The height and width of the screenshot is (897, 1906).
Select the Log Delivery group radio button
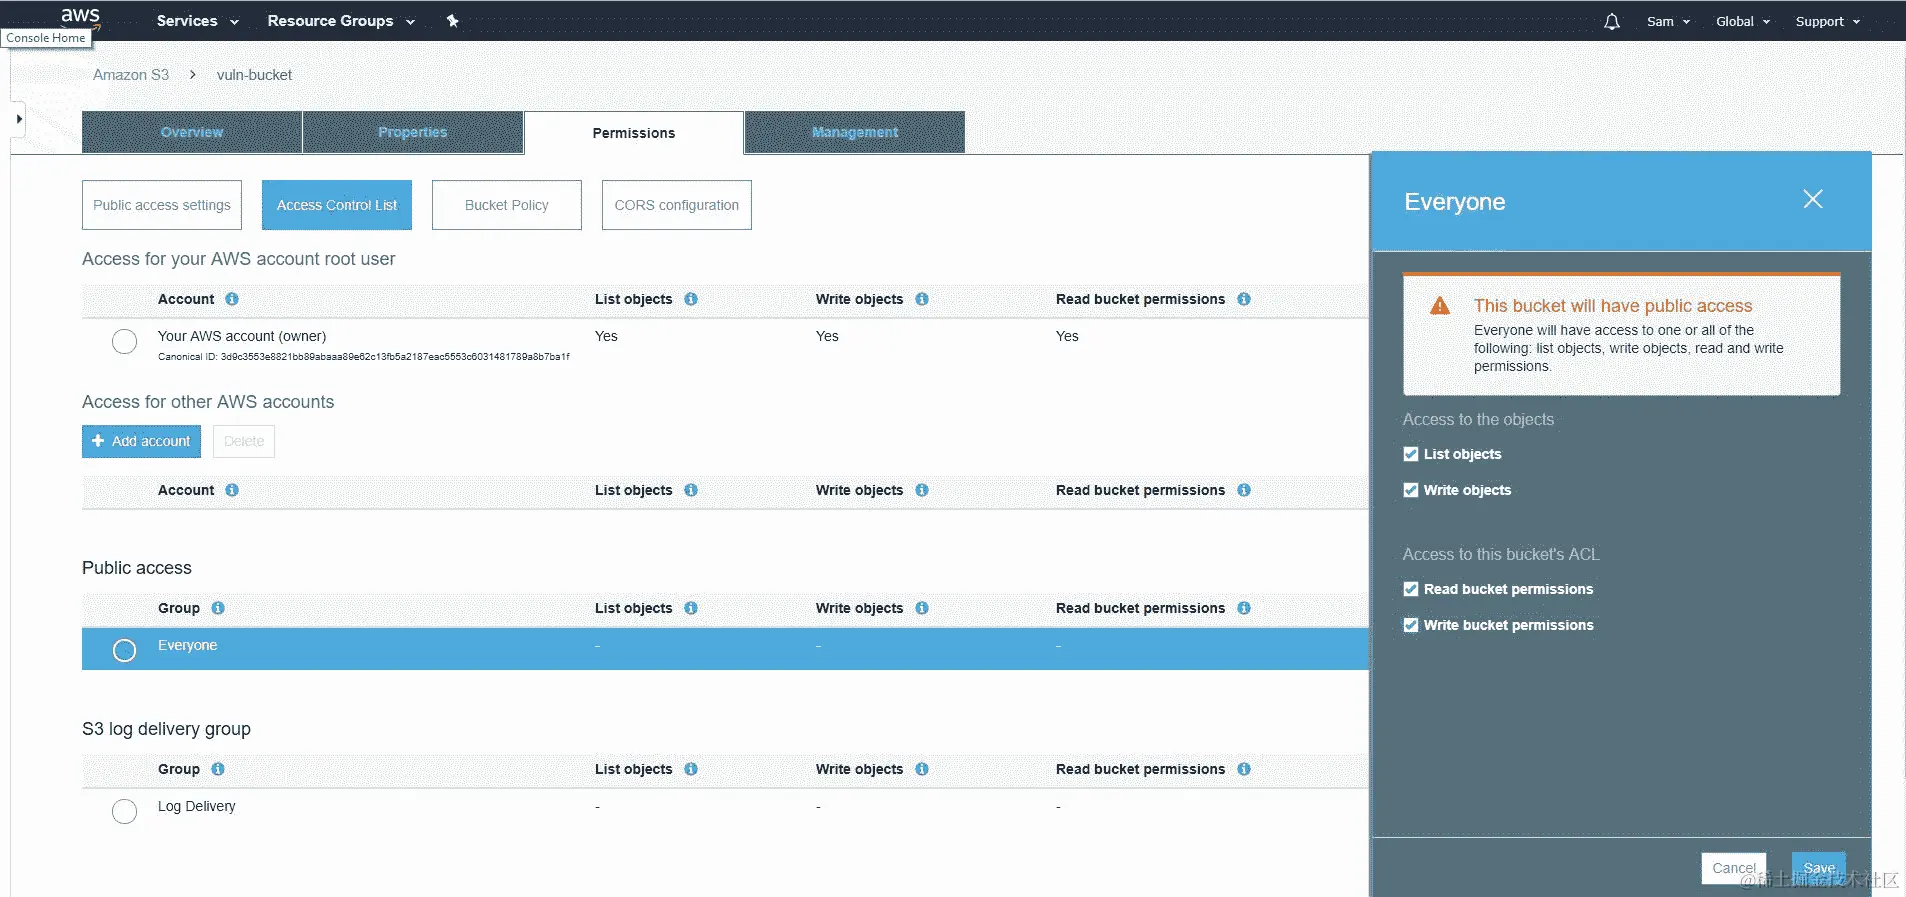tap(124, 812)
